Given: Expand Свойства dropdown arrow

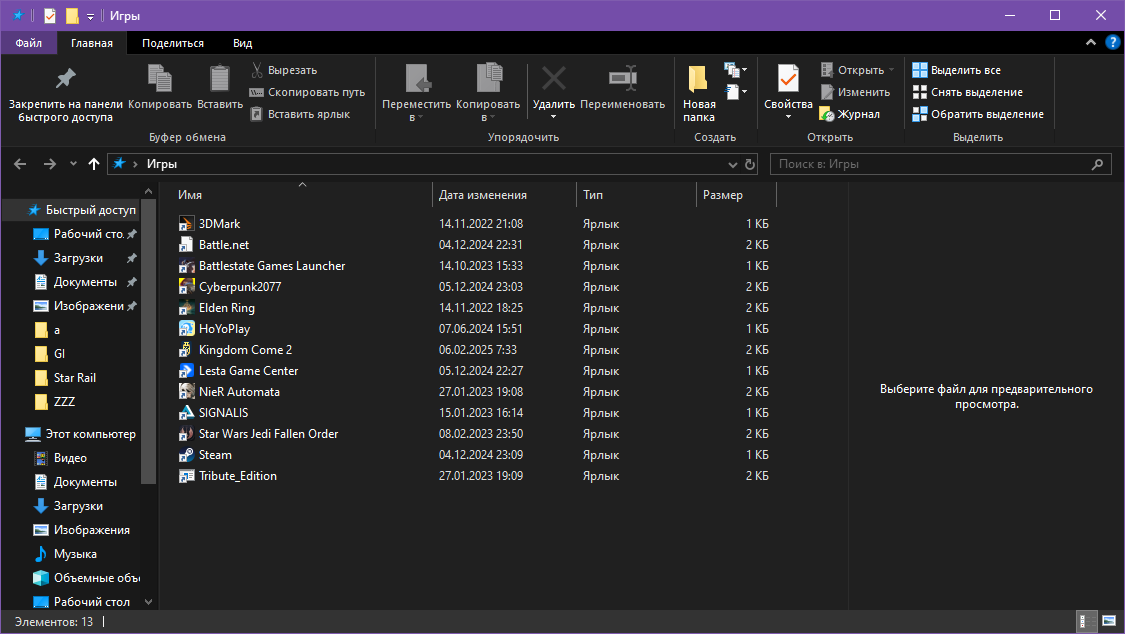Looking at the screenshot, I should [788, 116].
